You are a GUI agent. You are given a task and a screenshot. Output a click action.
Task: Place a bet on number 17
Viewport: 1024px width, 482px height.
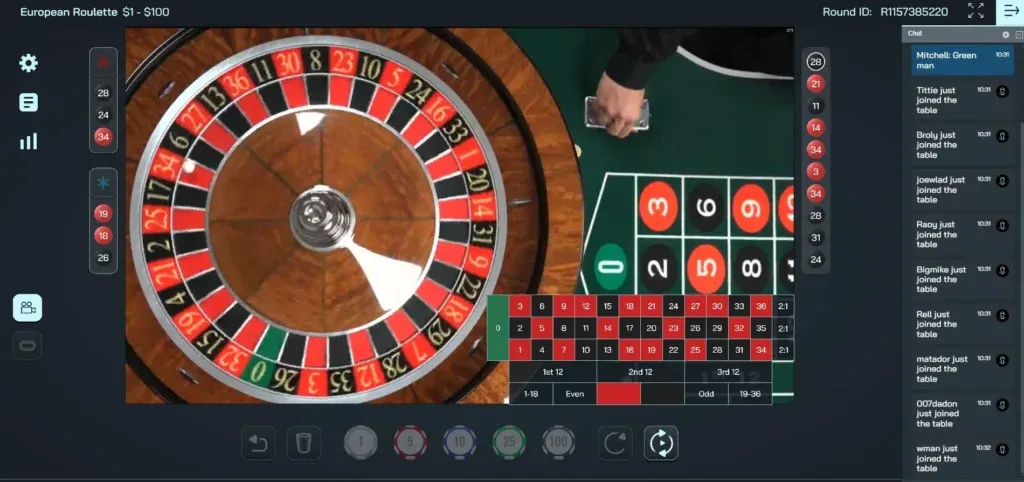[630, 329]
